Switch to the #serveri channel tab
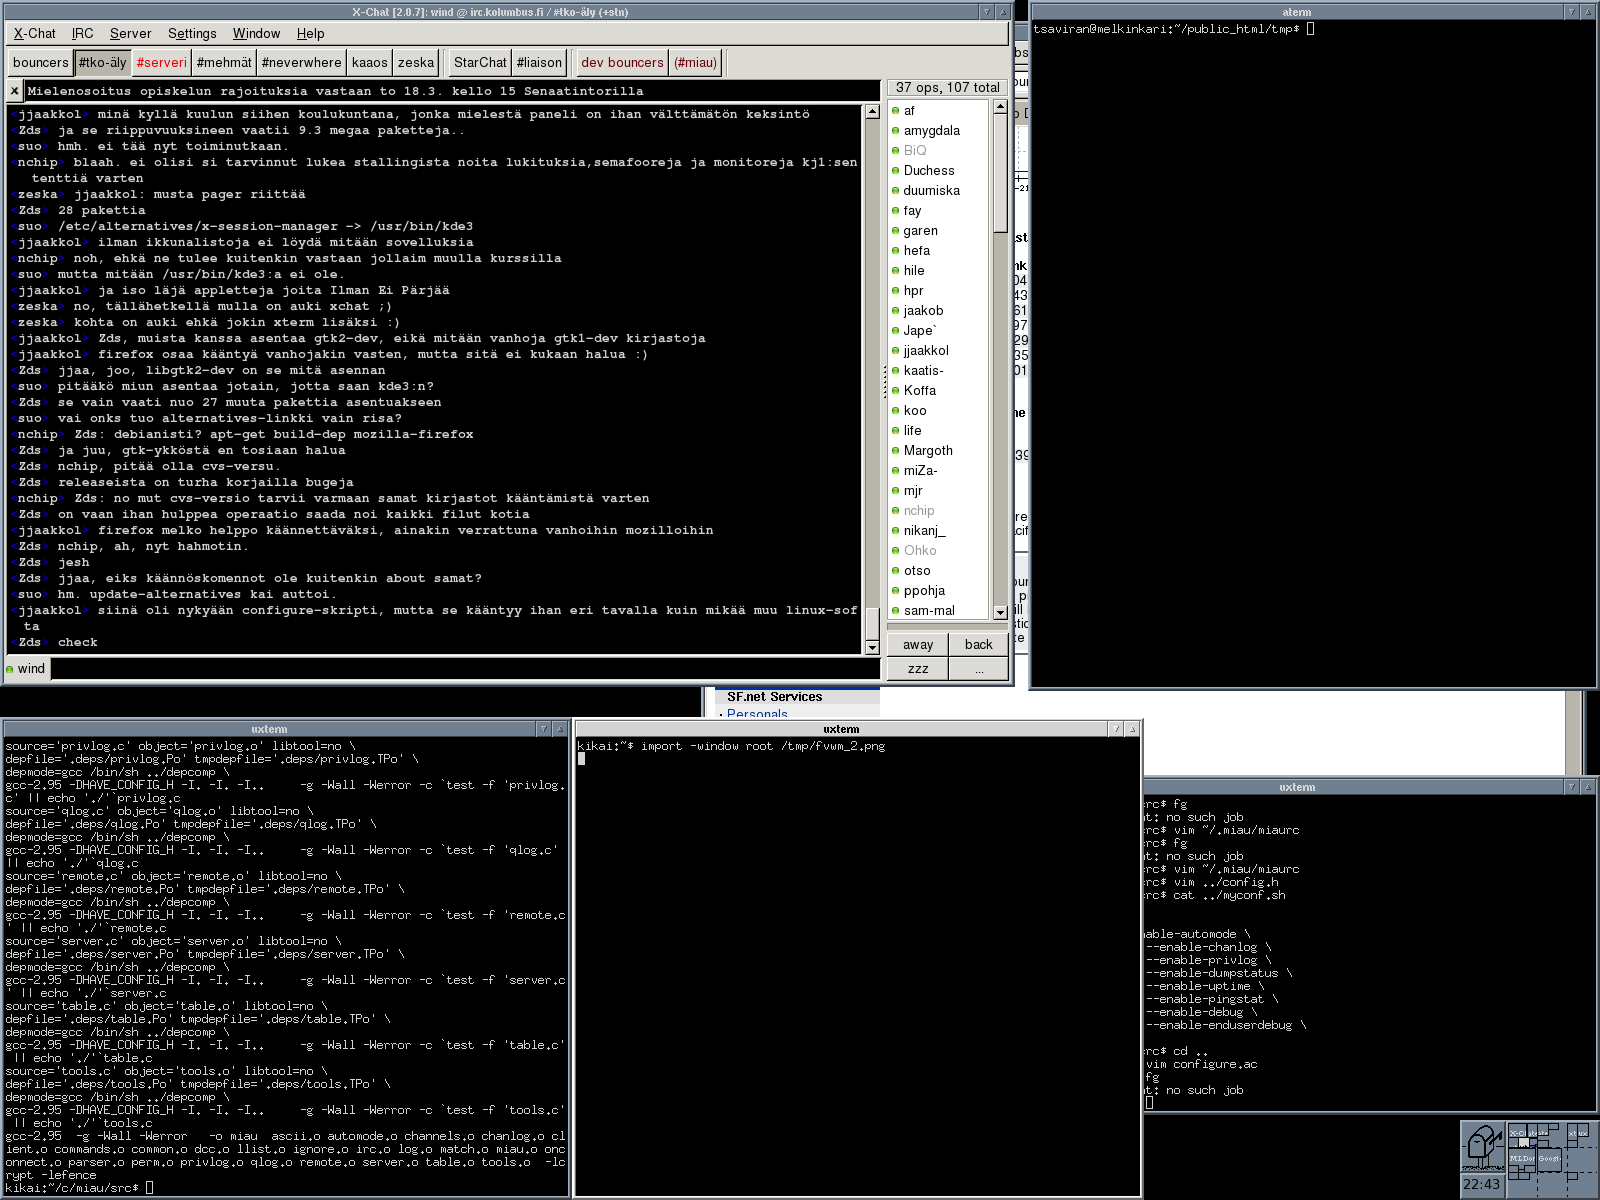Screen dimensions: 1600x1200 [161, 62]
